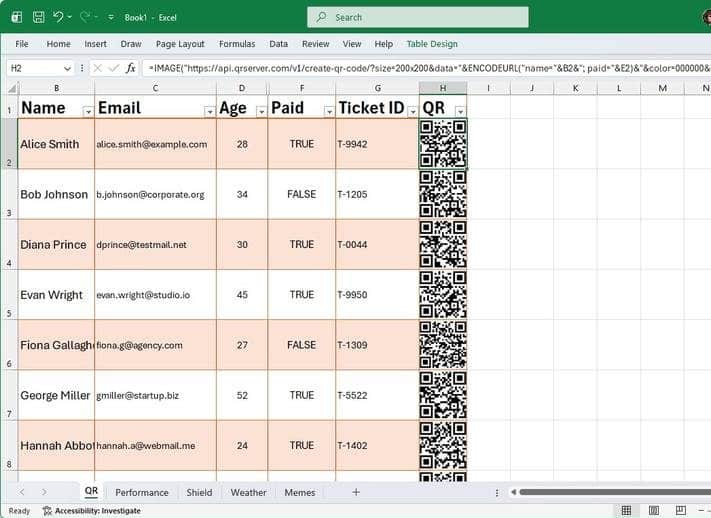
Task: Select column H header
Action: (x=443, y=88)
